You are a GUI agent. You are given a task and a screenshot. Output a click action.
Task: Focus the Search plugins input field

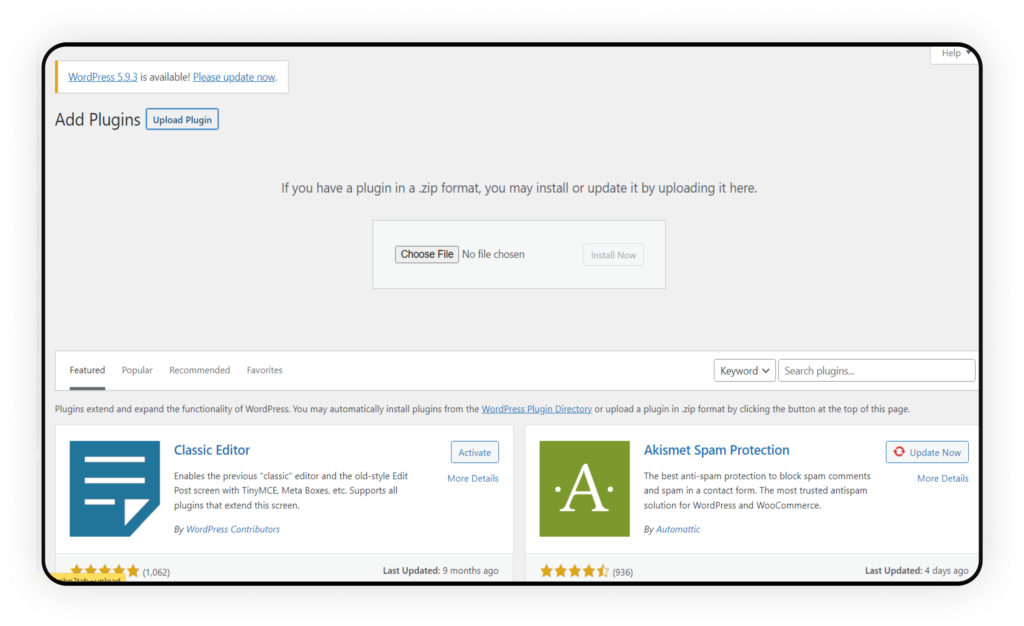click(x=876, y=371)
